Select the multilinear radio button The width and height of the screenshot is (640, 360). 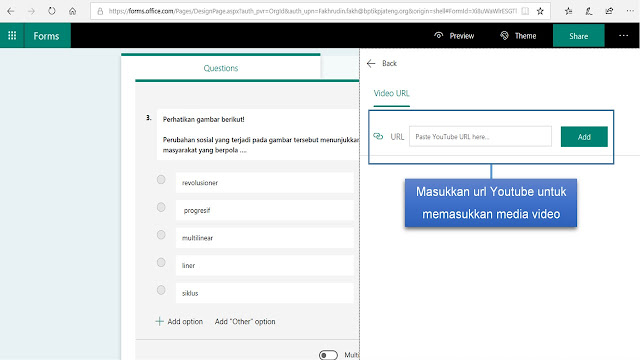point(161,235)
